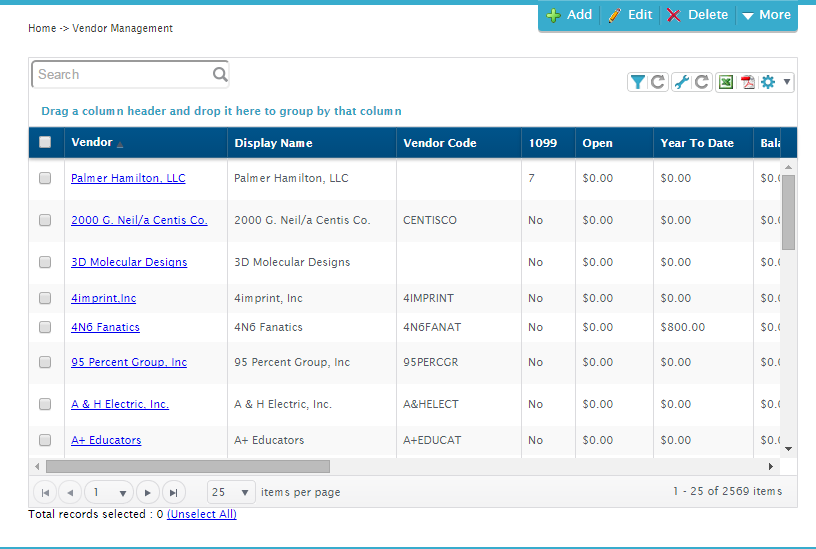This screenshot has width=816, height=549.
Task: Click the wrench settings icon
Action: coord(681,82)
